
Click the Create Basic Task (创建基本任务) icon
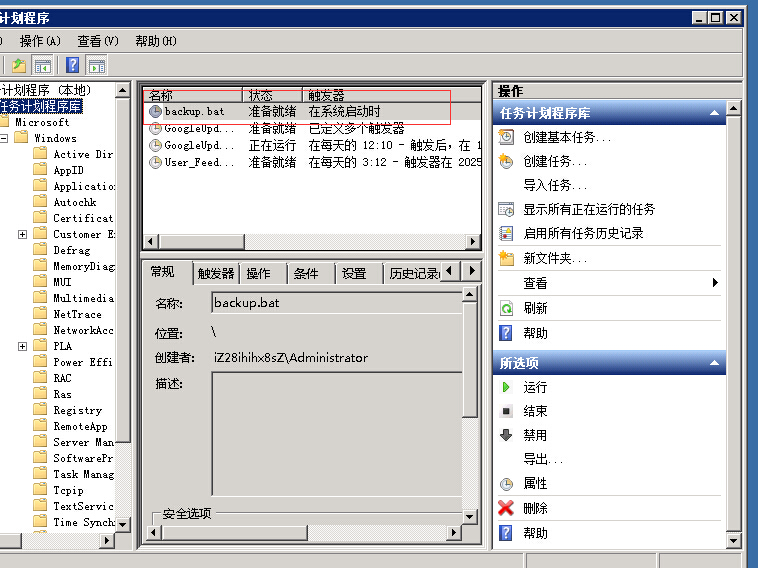click(507, 137)
